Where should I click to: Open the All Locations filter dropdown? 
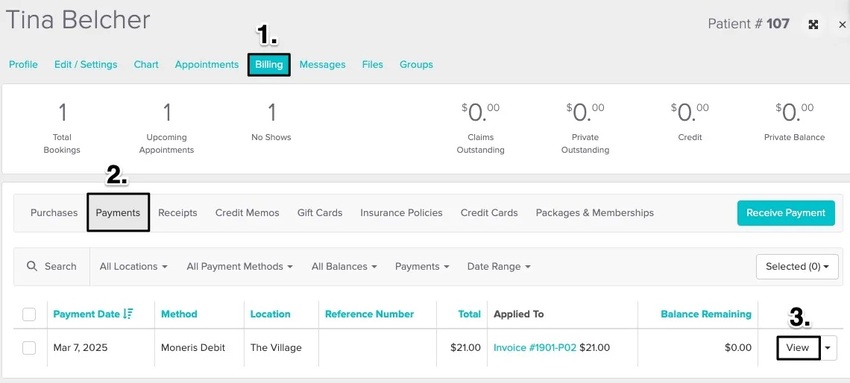133,267
